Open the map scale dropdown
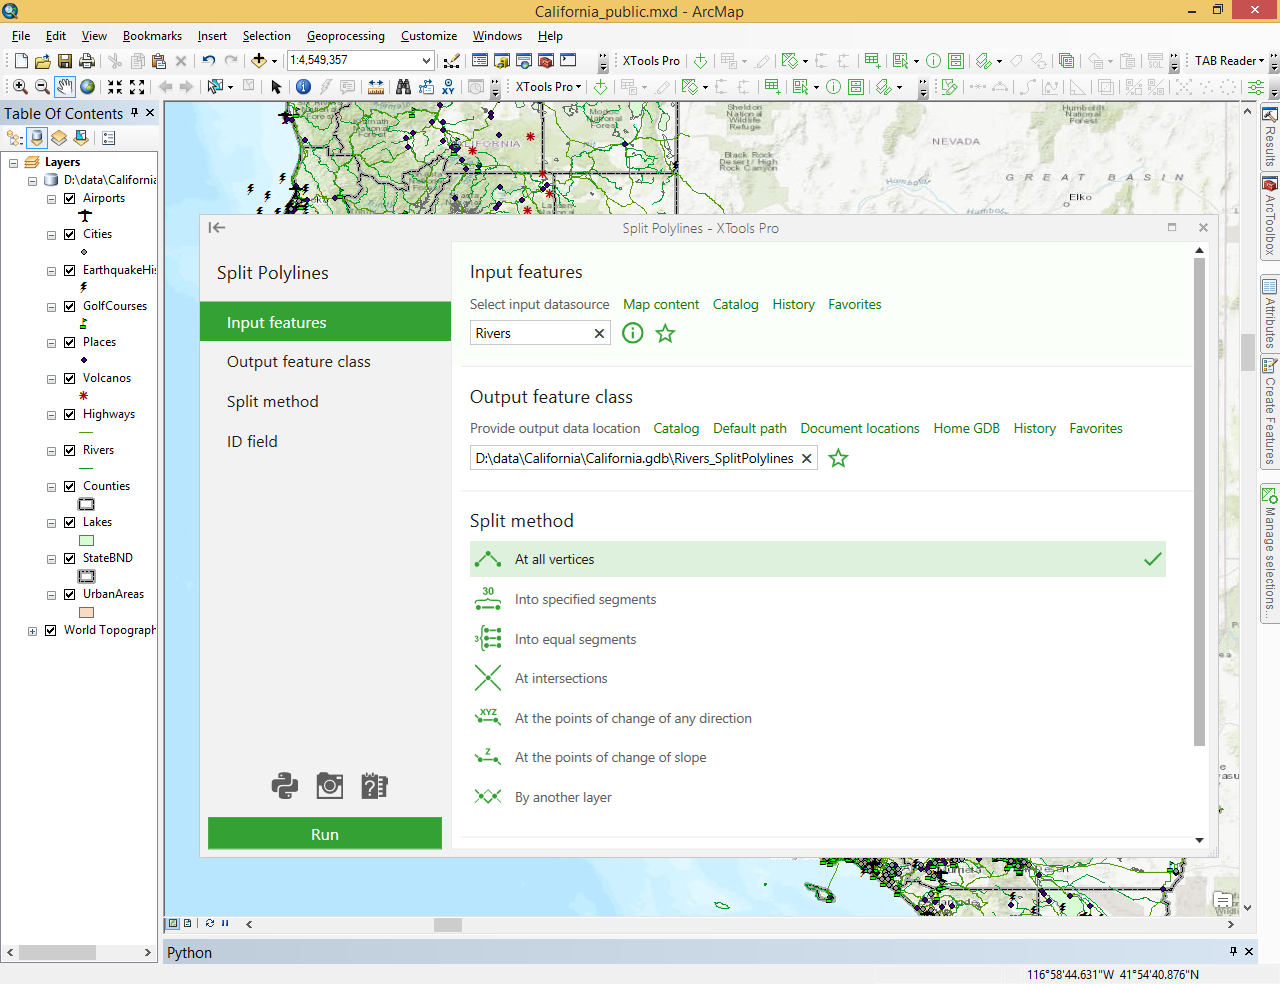1280x984 pixels. coord(426,61)
